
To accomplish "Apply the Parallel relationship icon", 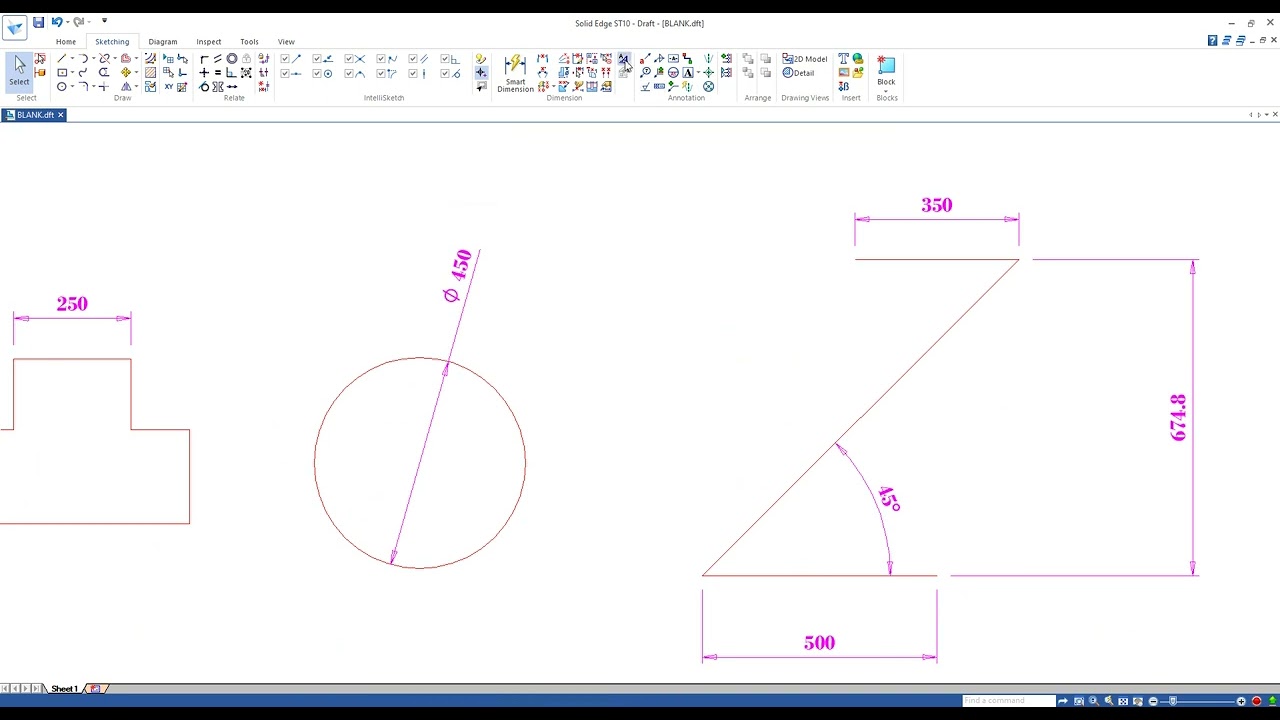I will tap(218, 58).
